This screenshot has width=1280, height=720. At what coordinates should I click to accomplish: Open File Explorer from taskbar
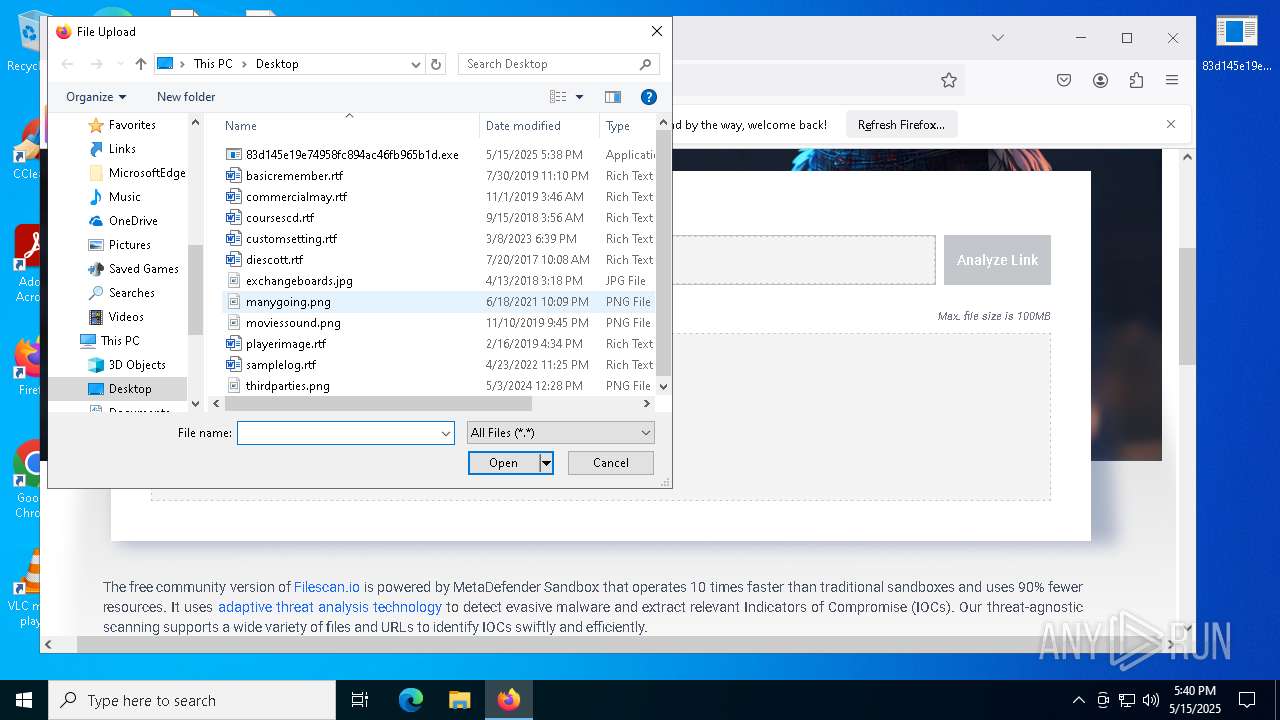pos(459,700)
